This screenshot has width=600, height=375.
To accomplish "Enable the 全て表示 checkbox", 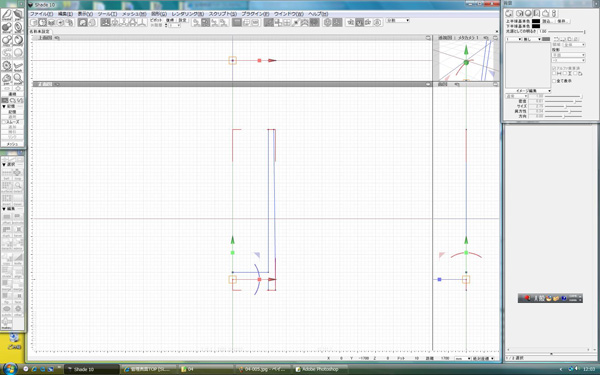I will coord(554,81).
